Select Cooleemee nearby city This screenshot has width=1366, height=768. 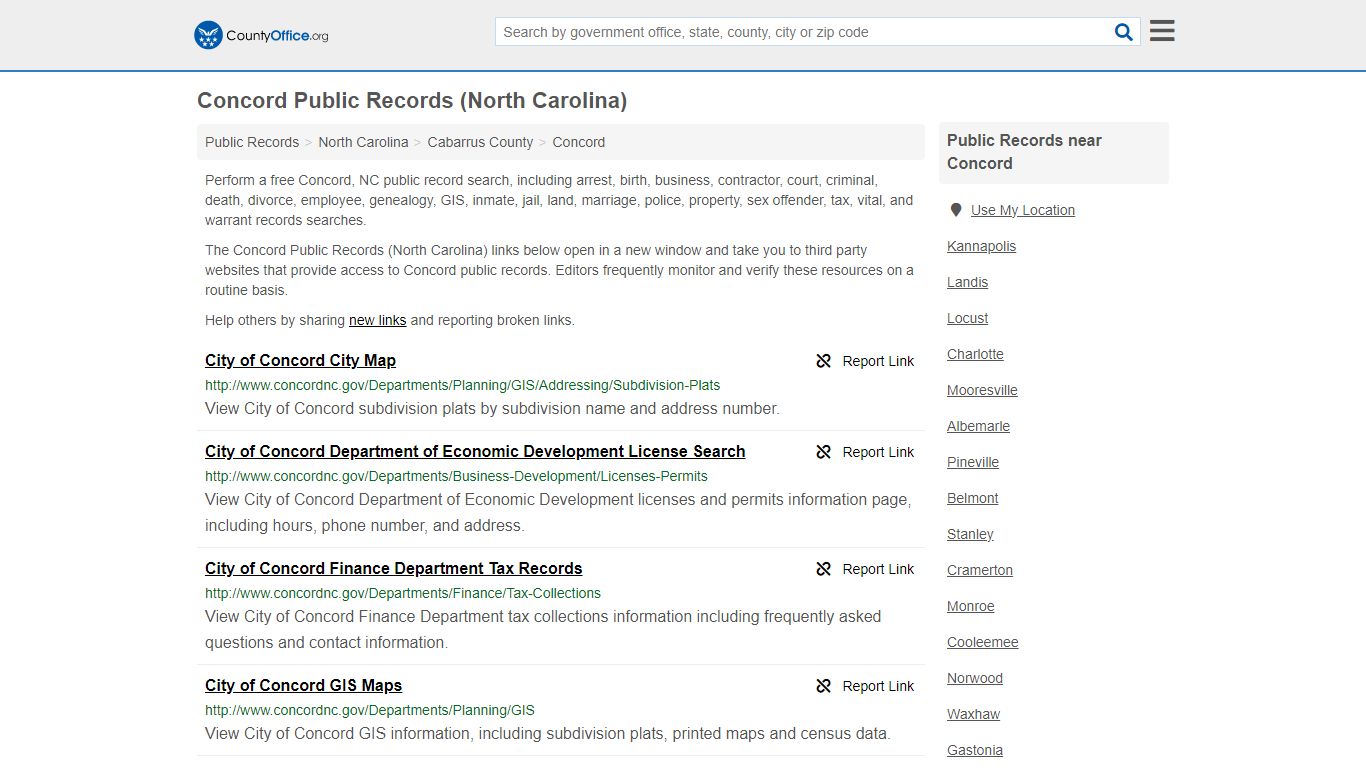click(982, 642)
